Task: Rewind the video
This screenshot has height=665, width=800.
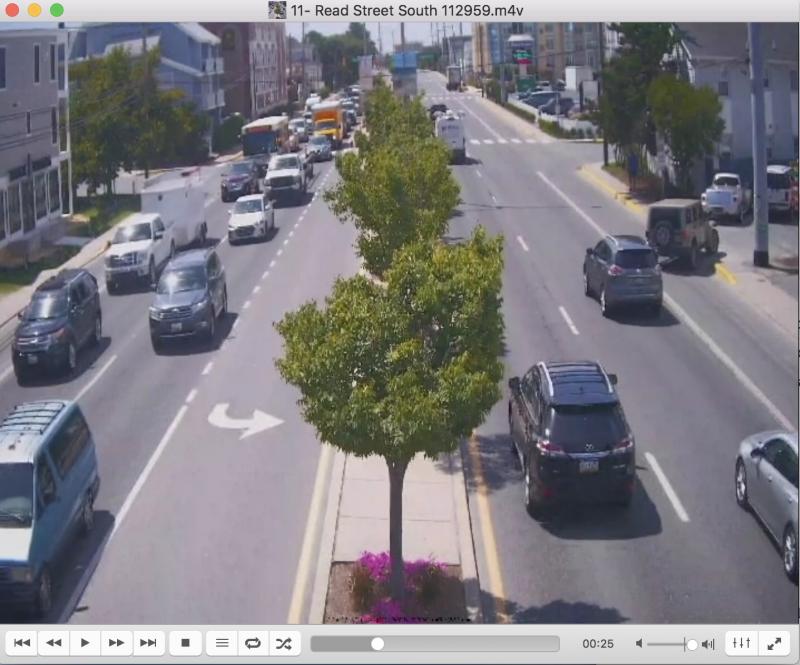Action: point(53,643)
